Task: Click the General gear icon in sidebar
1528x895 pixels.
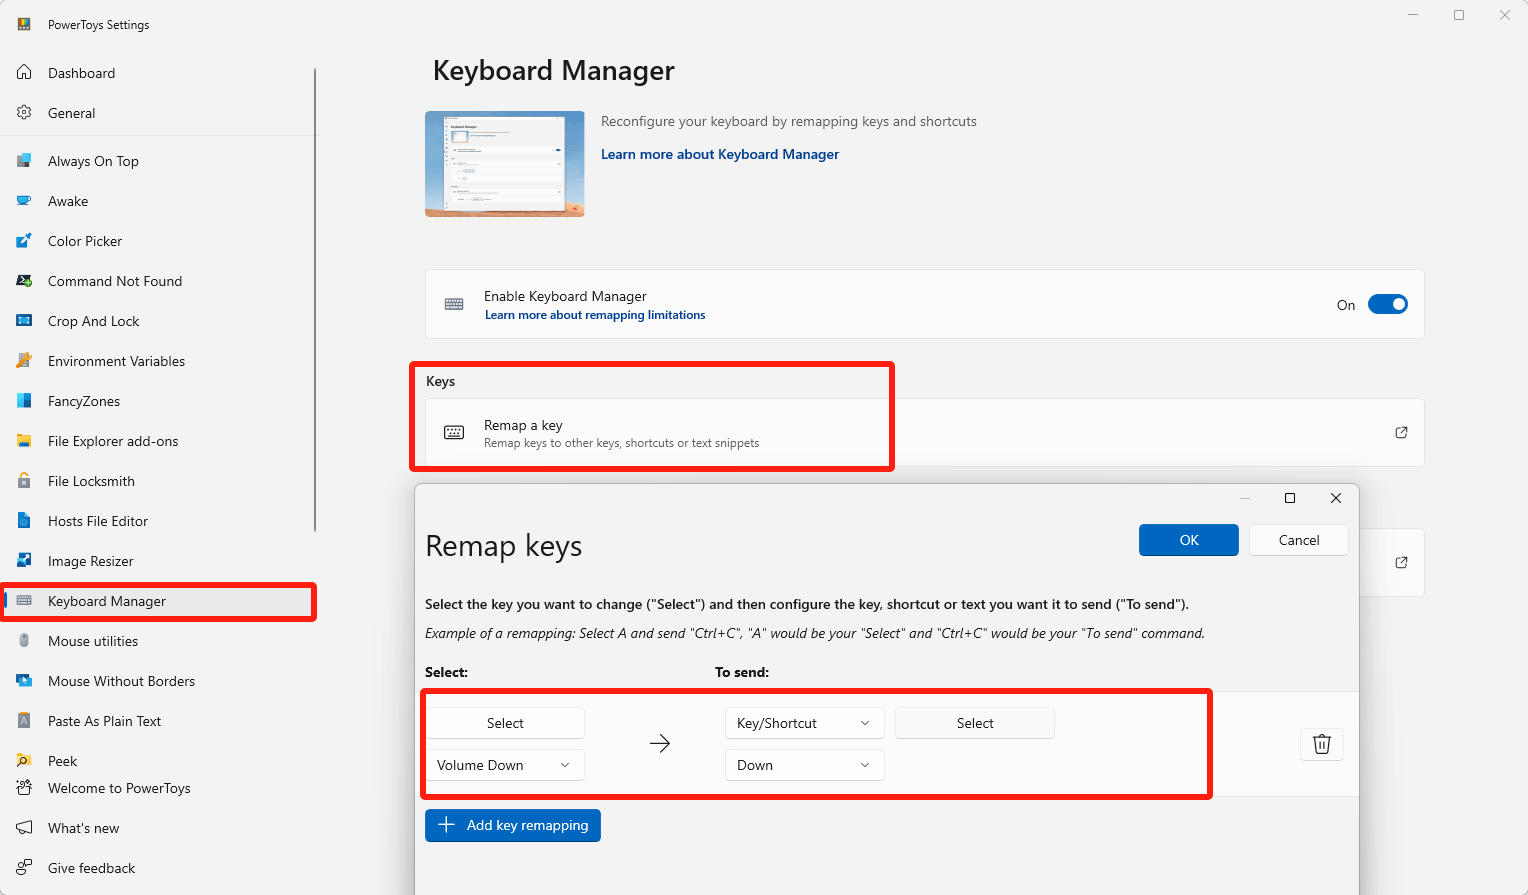Action: 24,113
